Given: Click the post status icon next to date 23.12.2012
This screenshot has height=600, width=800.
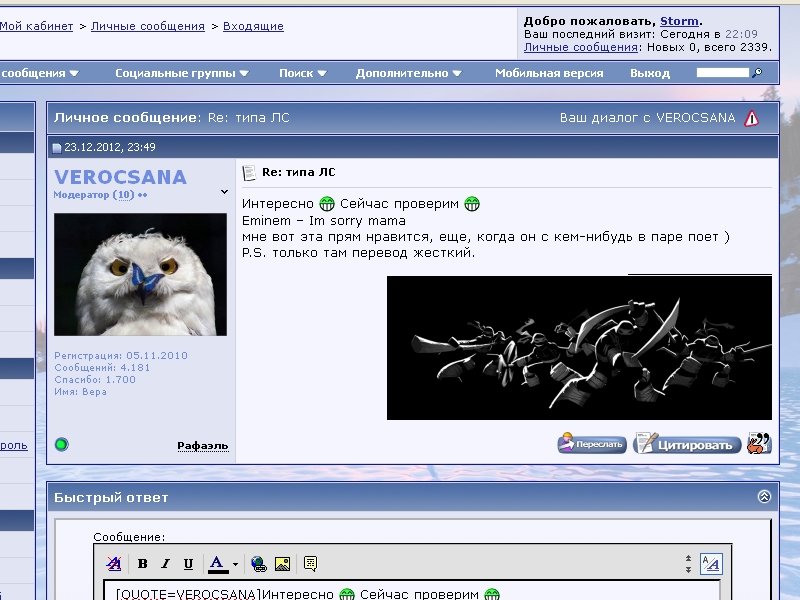Looking at the screenshot, I should click(57, 148).
